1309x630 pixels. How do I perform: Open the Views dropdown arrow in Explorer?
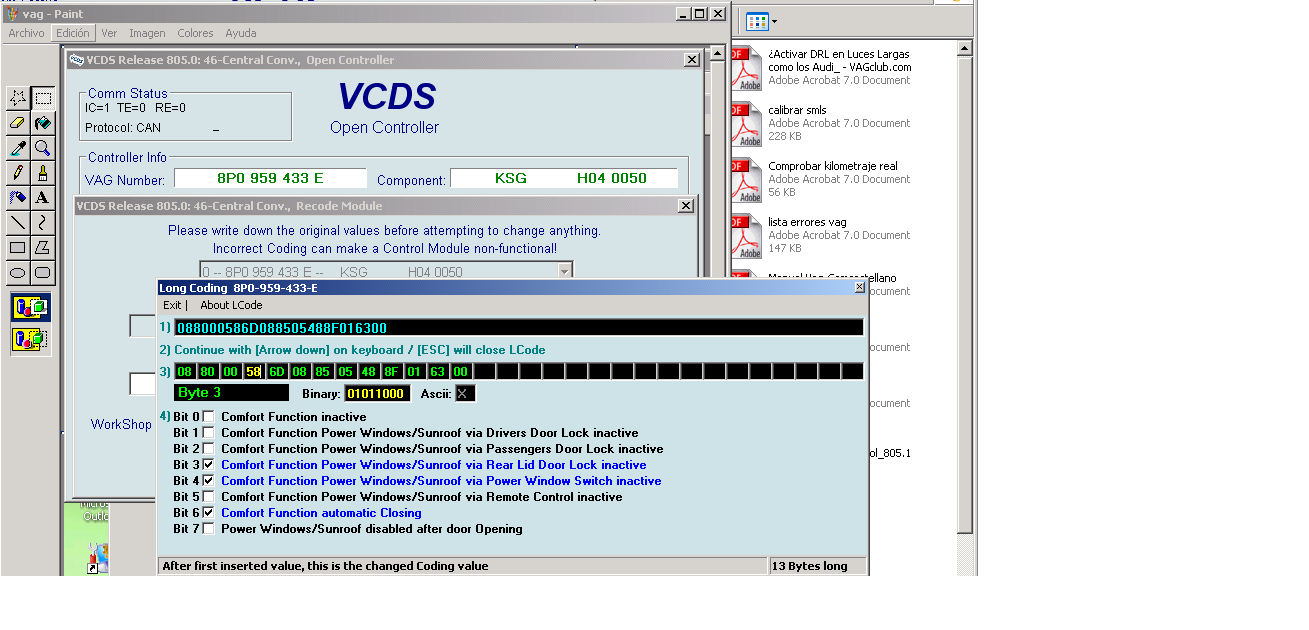[x=774, y=21]
